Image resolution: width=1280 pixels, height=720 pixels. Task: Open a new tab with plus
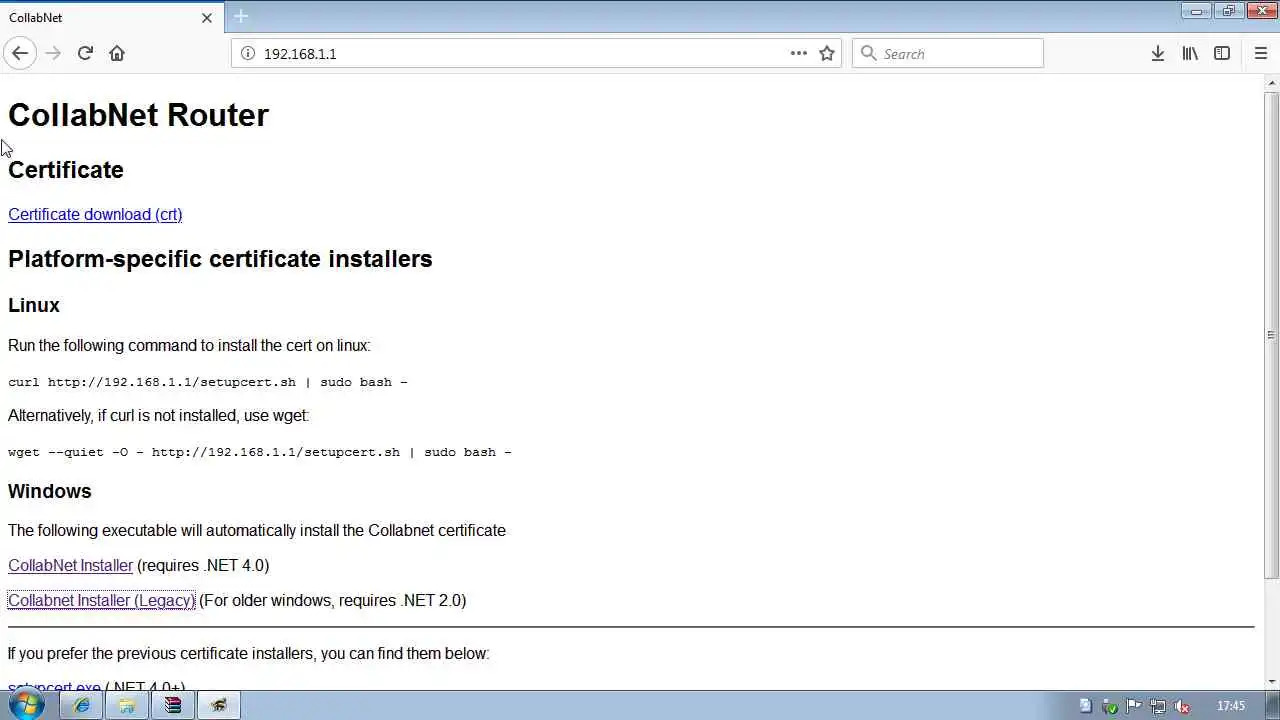[x=241, y=17]
